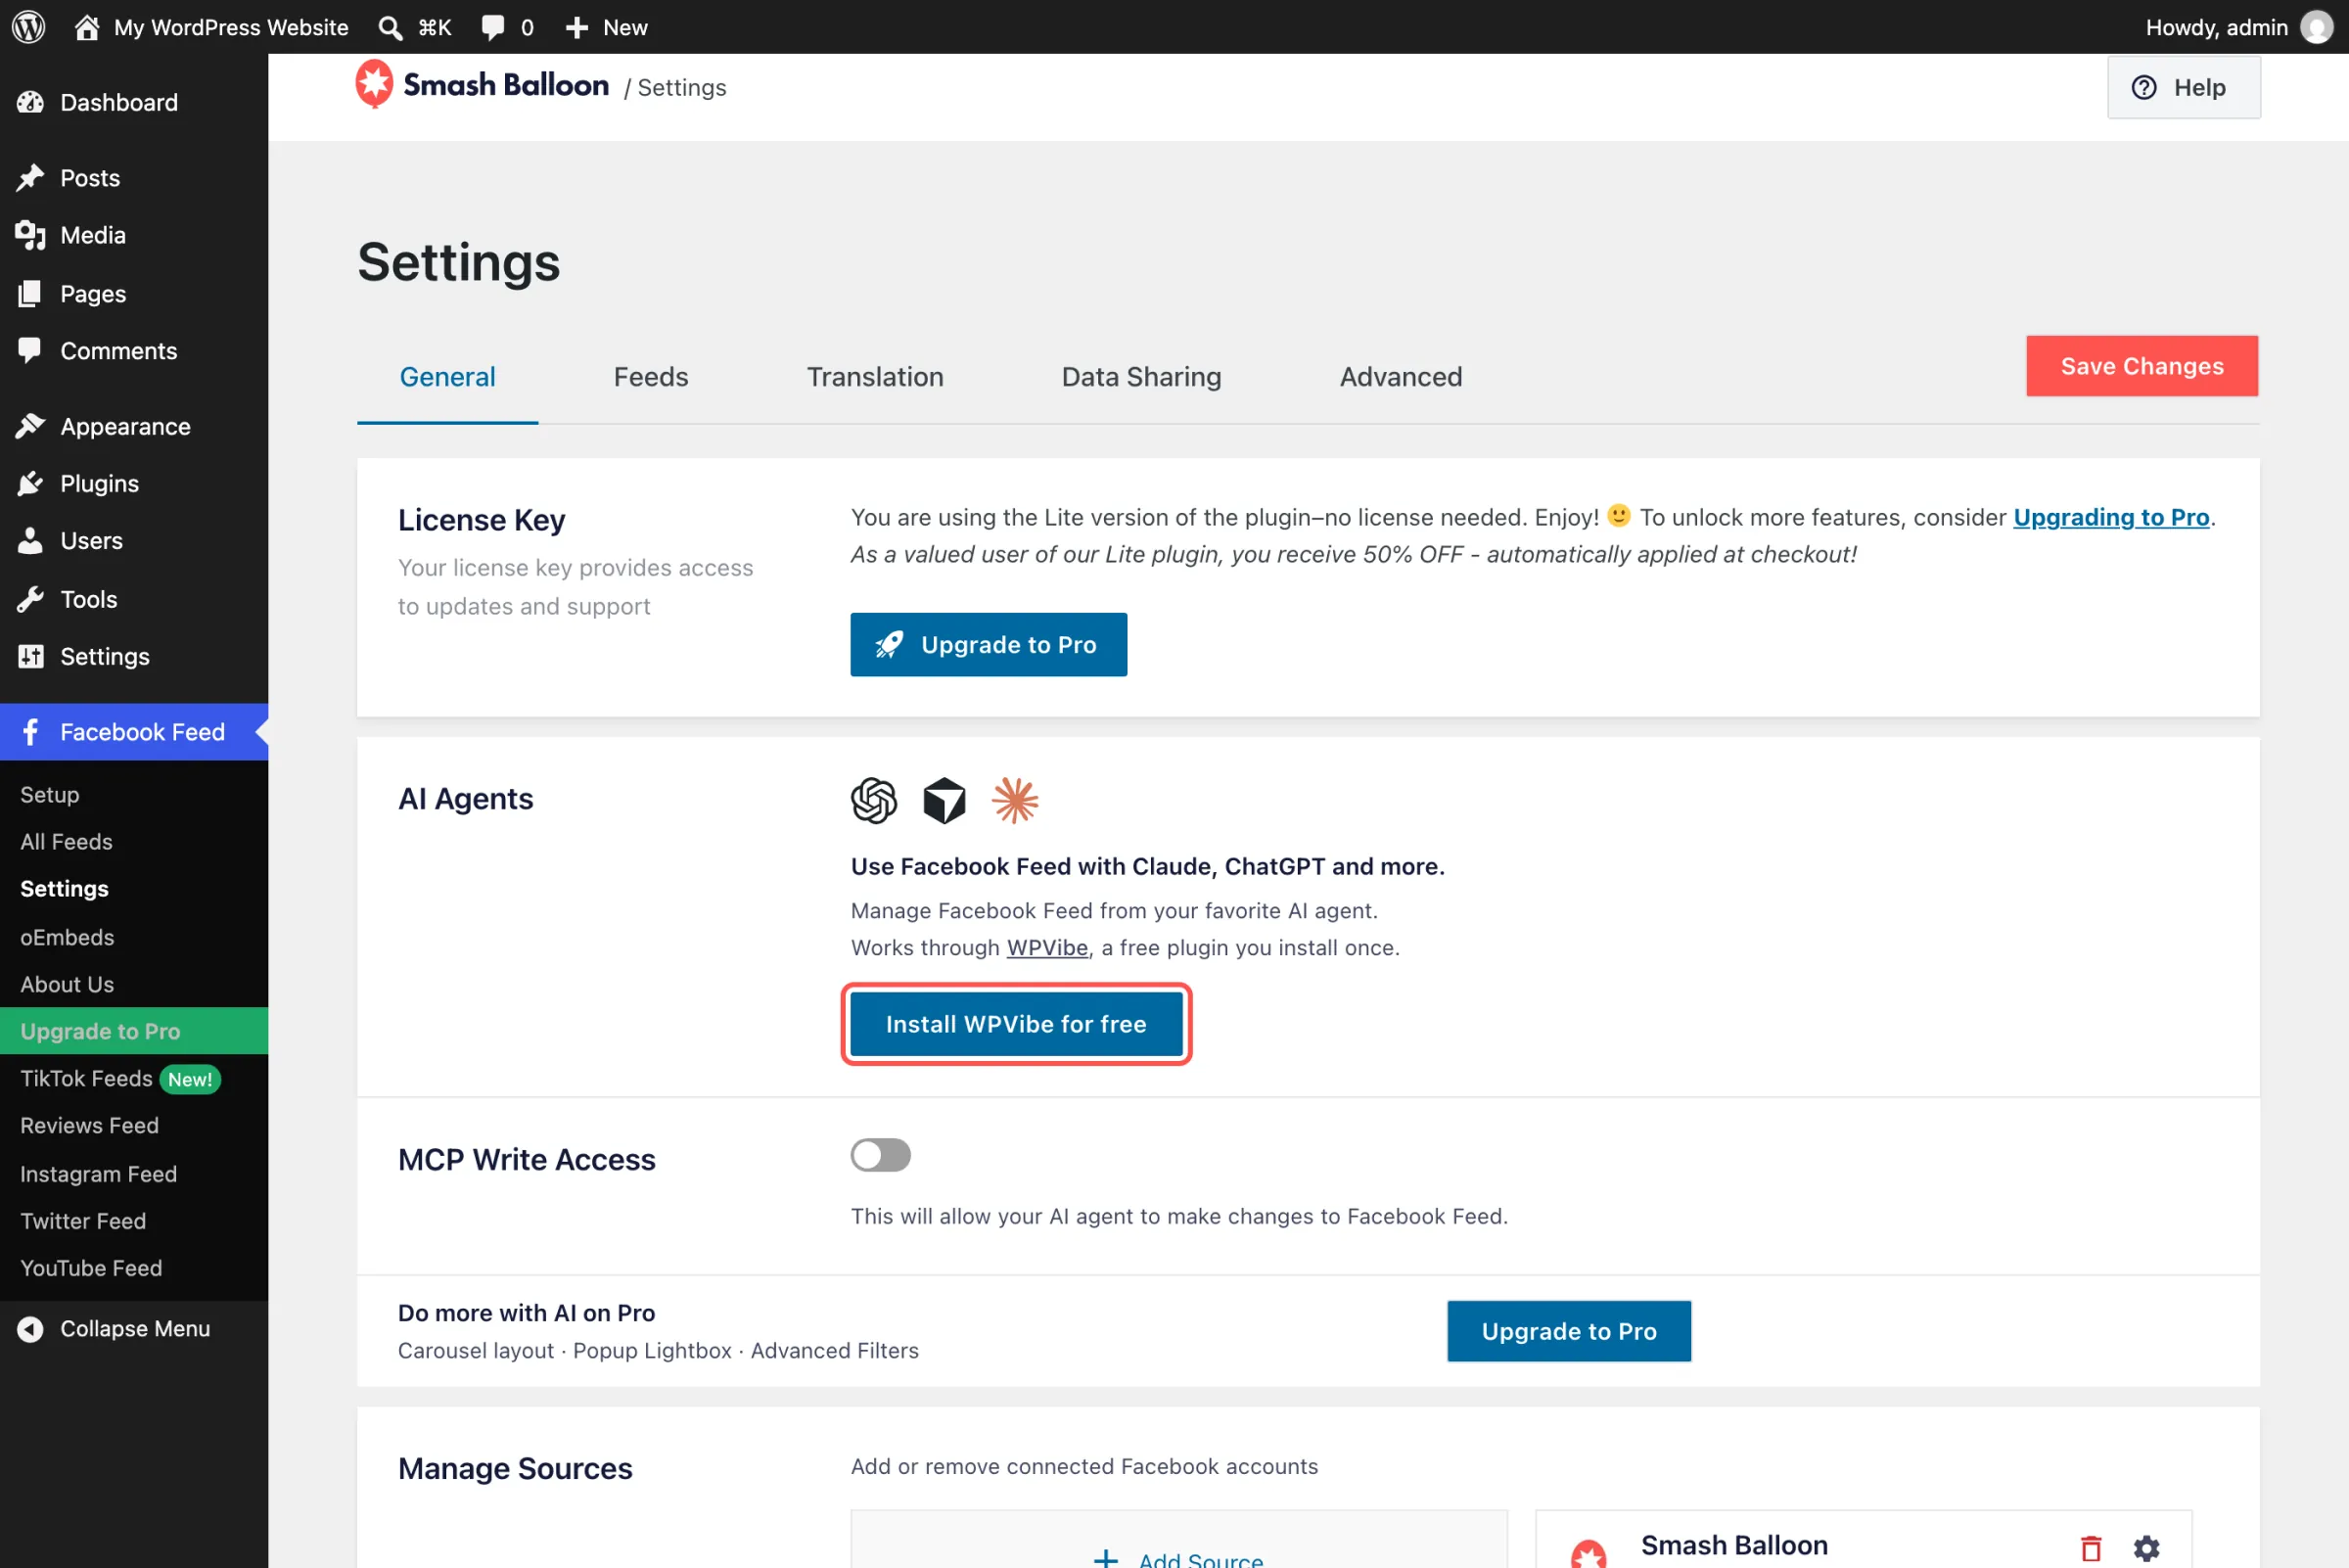2349x1568 pixels.
Task: Select the General tab
Action: (x=447, y=377)
